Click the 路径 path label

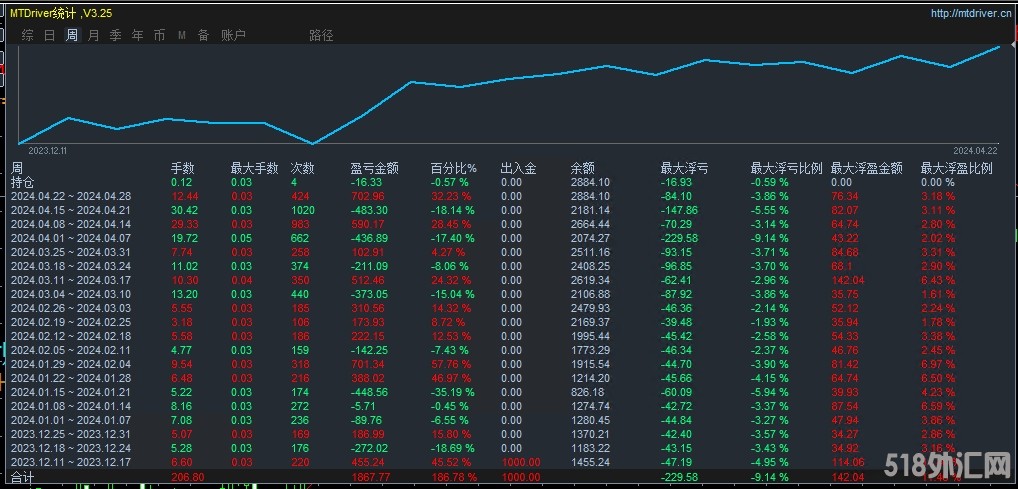coord(321,35)
